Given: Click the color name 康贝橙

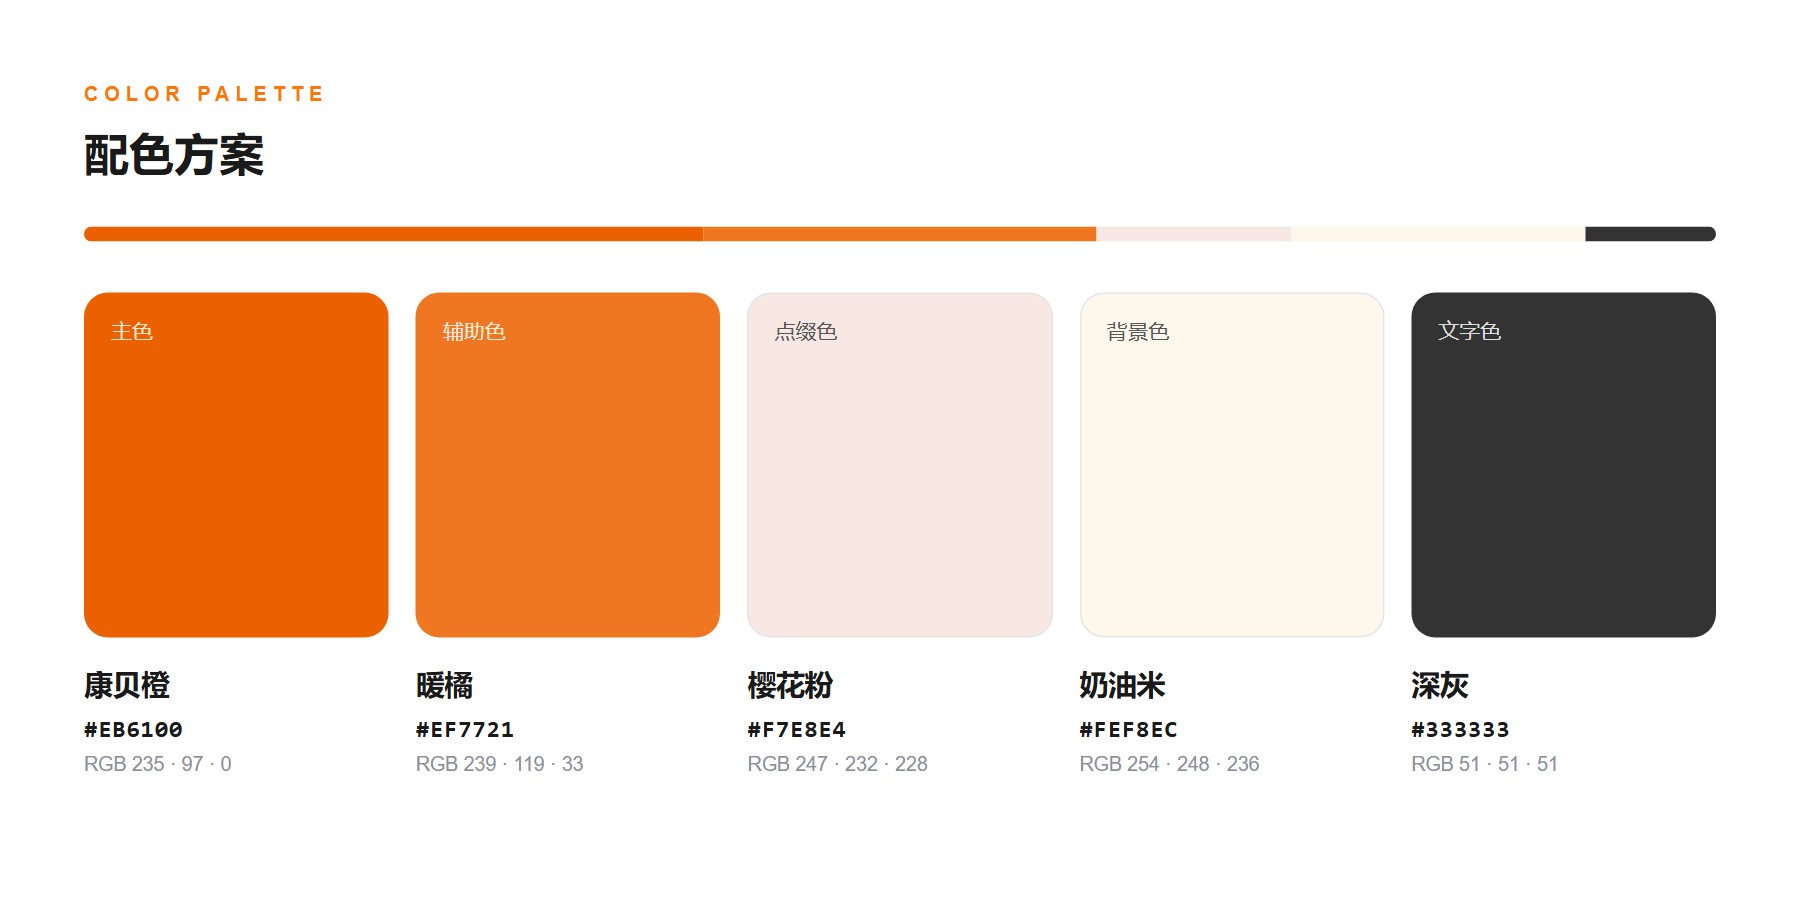Looking at the screenshot, I should tap(127, 686).
